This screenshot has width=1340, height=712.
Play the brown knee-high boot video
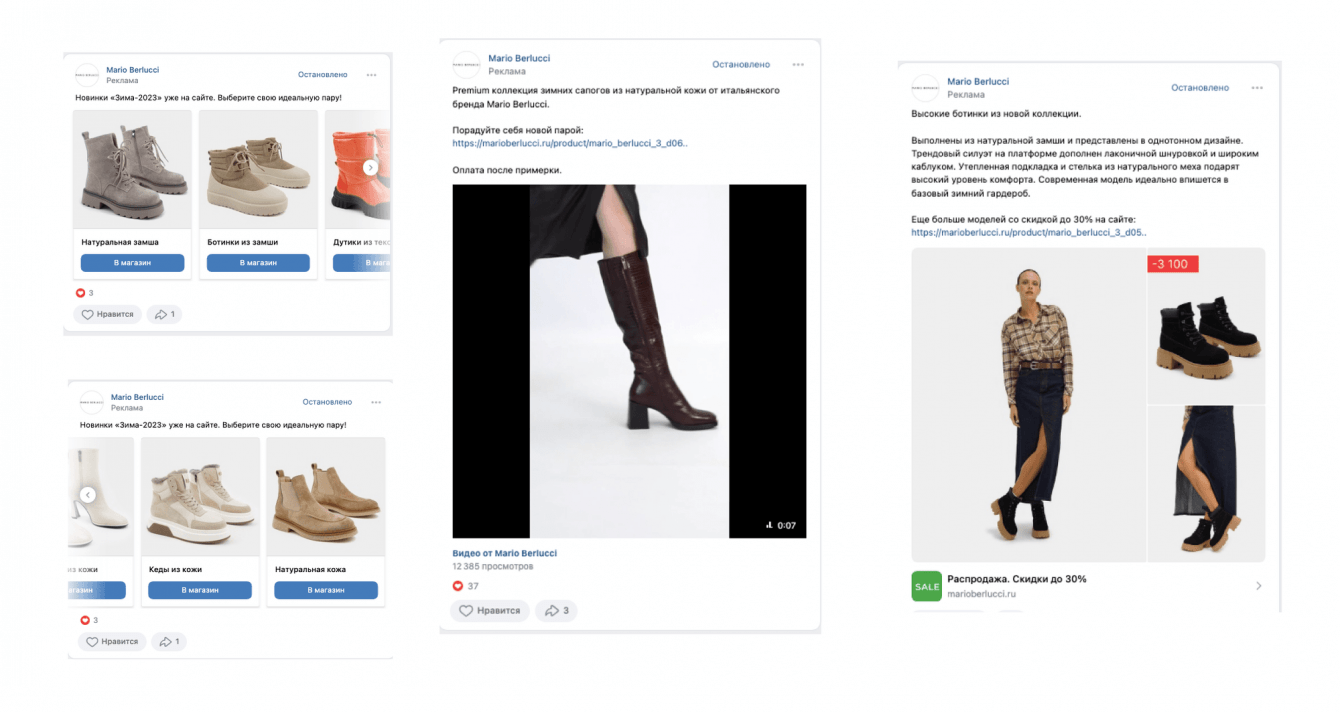[629, 361]
